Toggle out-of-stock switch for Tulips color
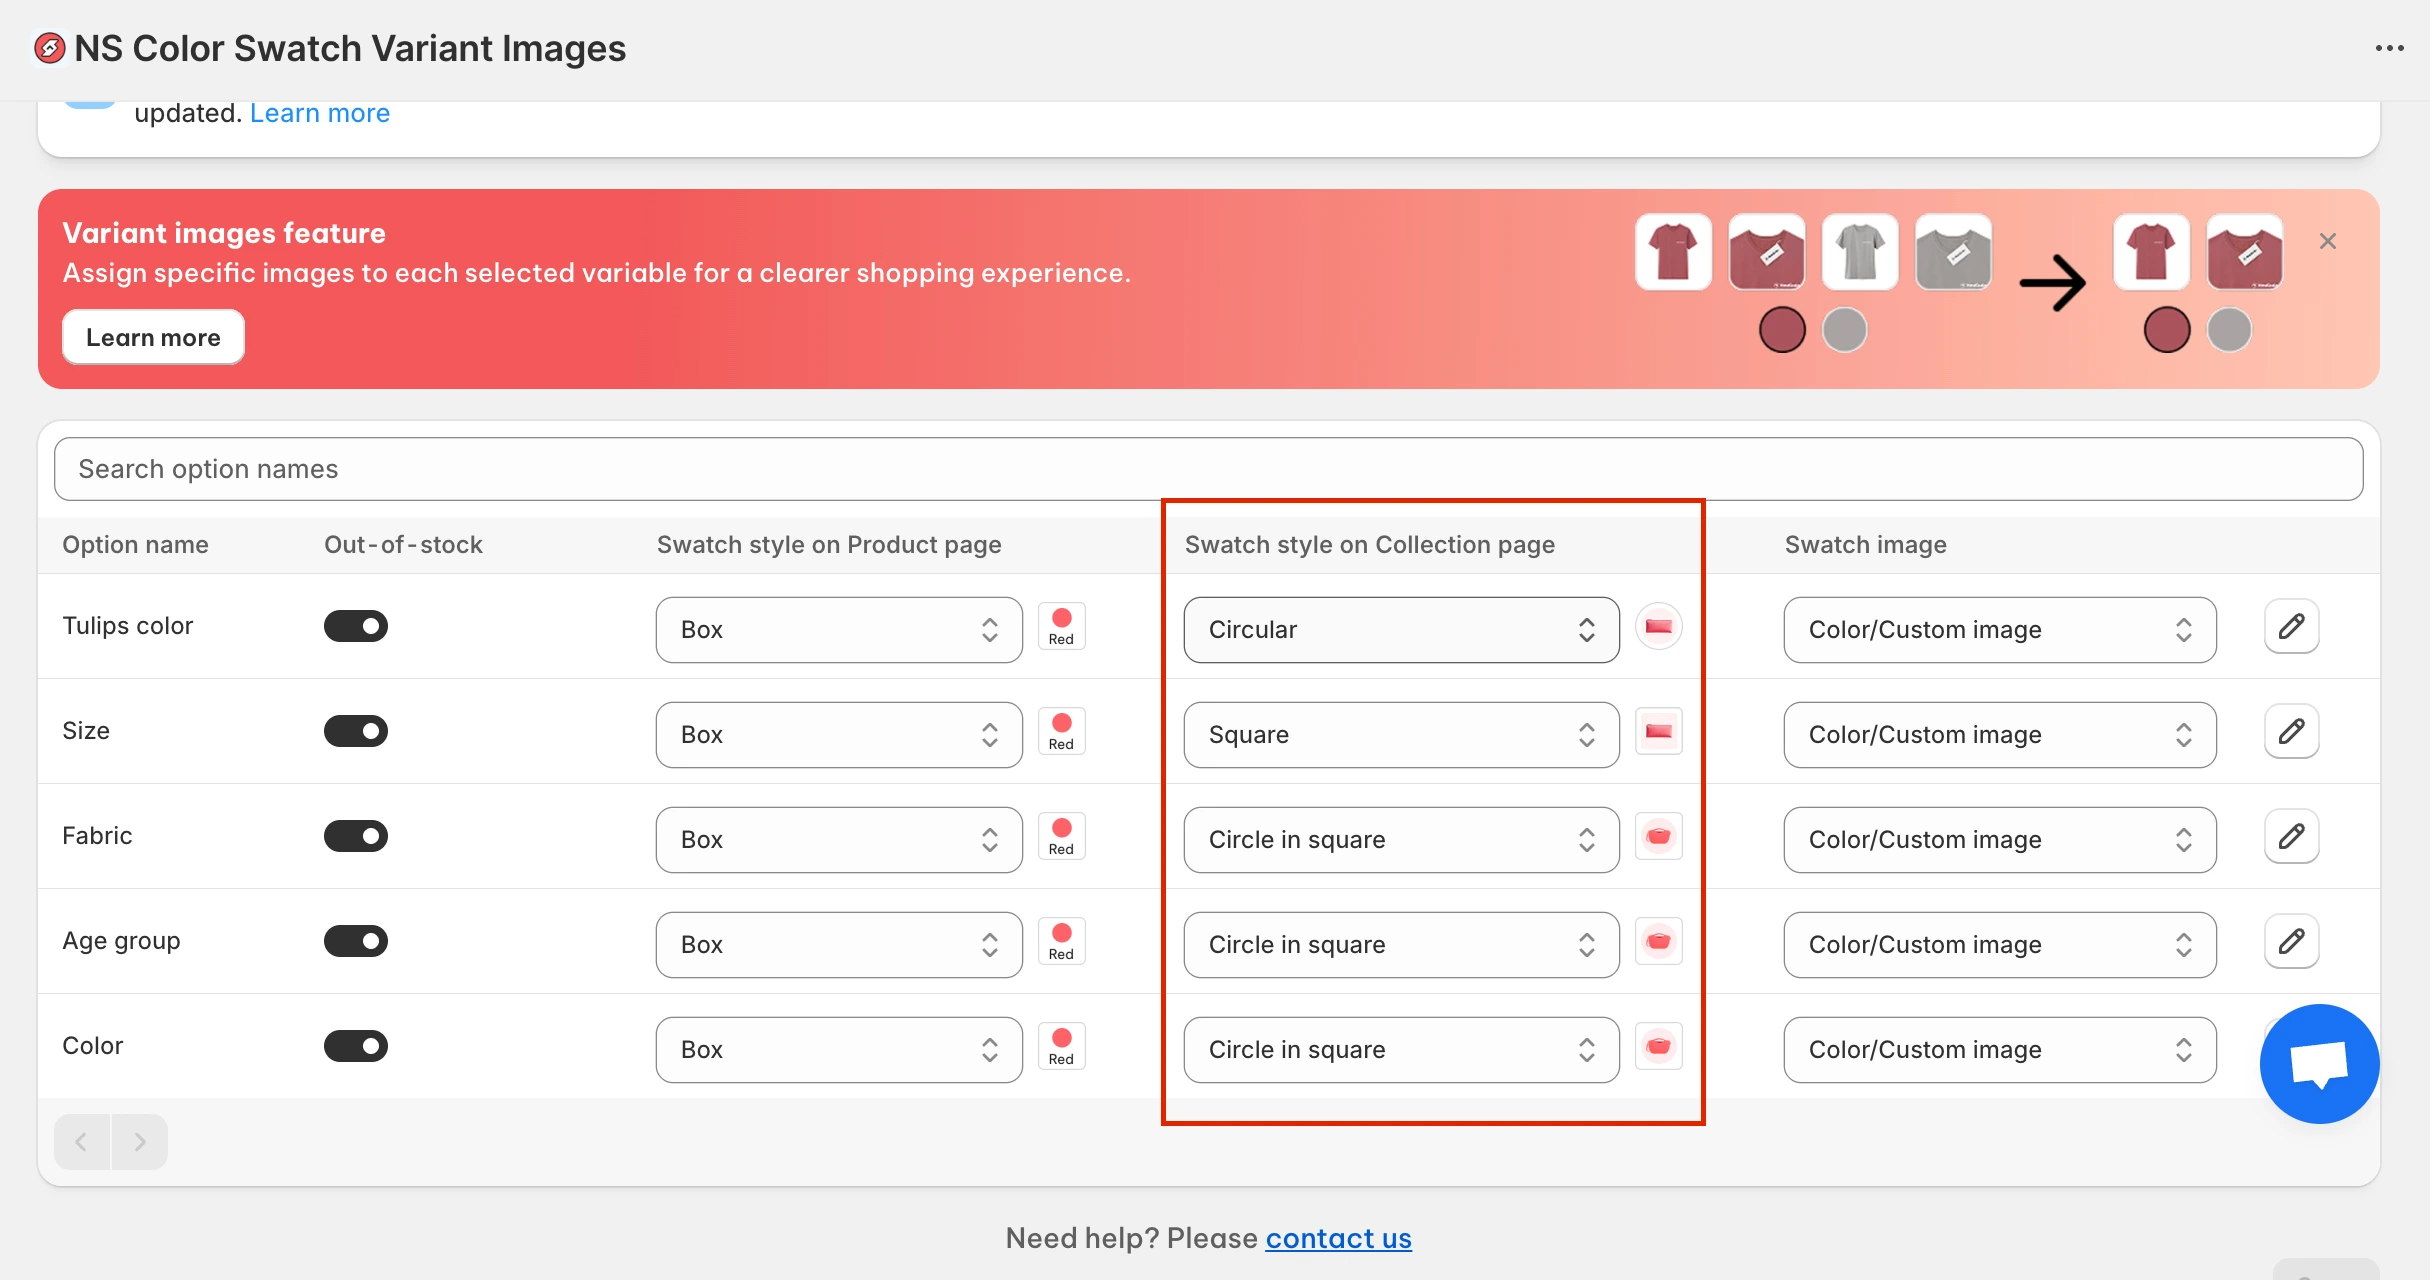Screen dimensions: 2430x1280 pos(356,627)
